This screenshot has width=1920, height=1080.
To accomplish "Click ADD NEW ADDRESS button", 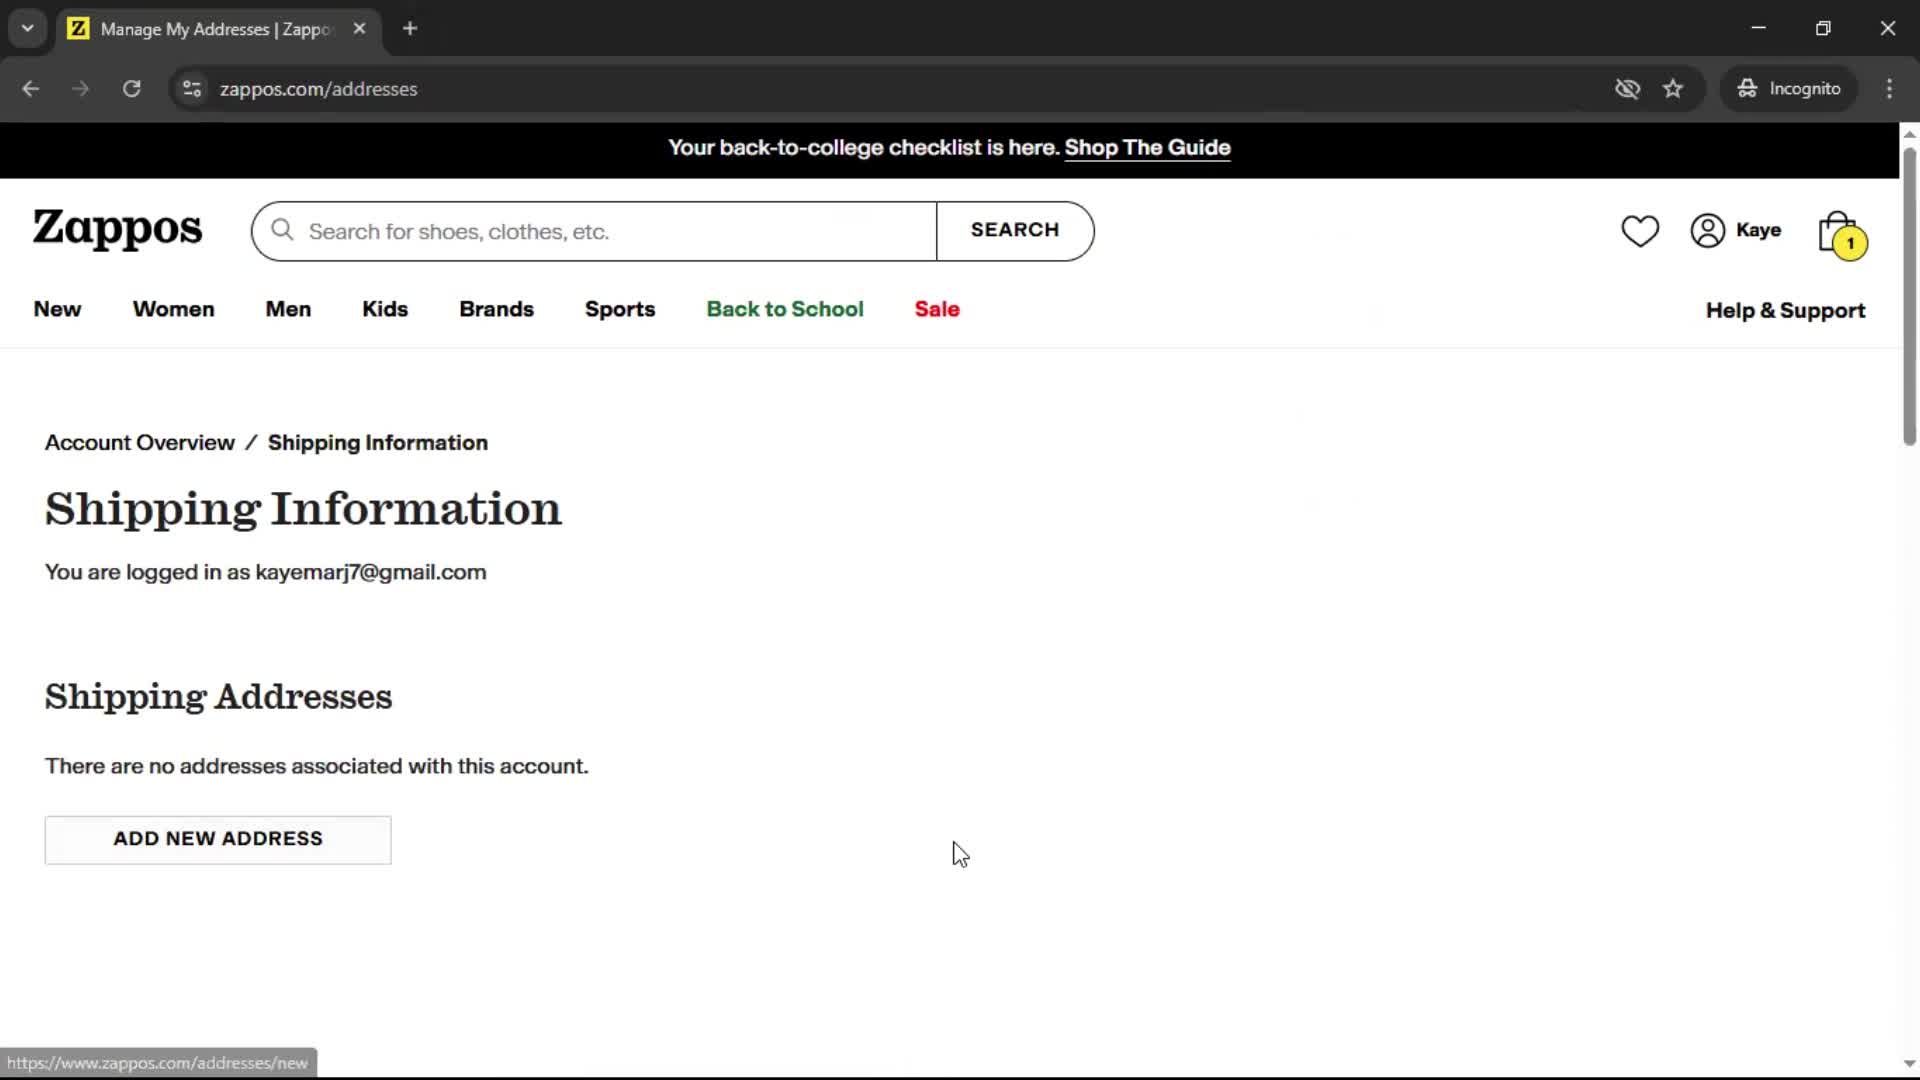I will click(218, 840).
